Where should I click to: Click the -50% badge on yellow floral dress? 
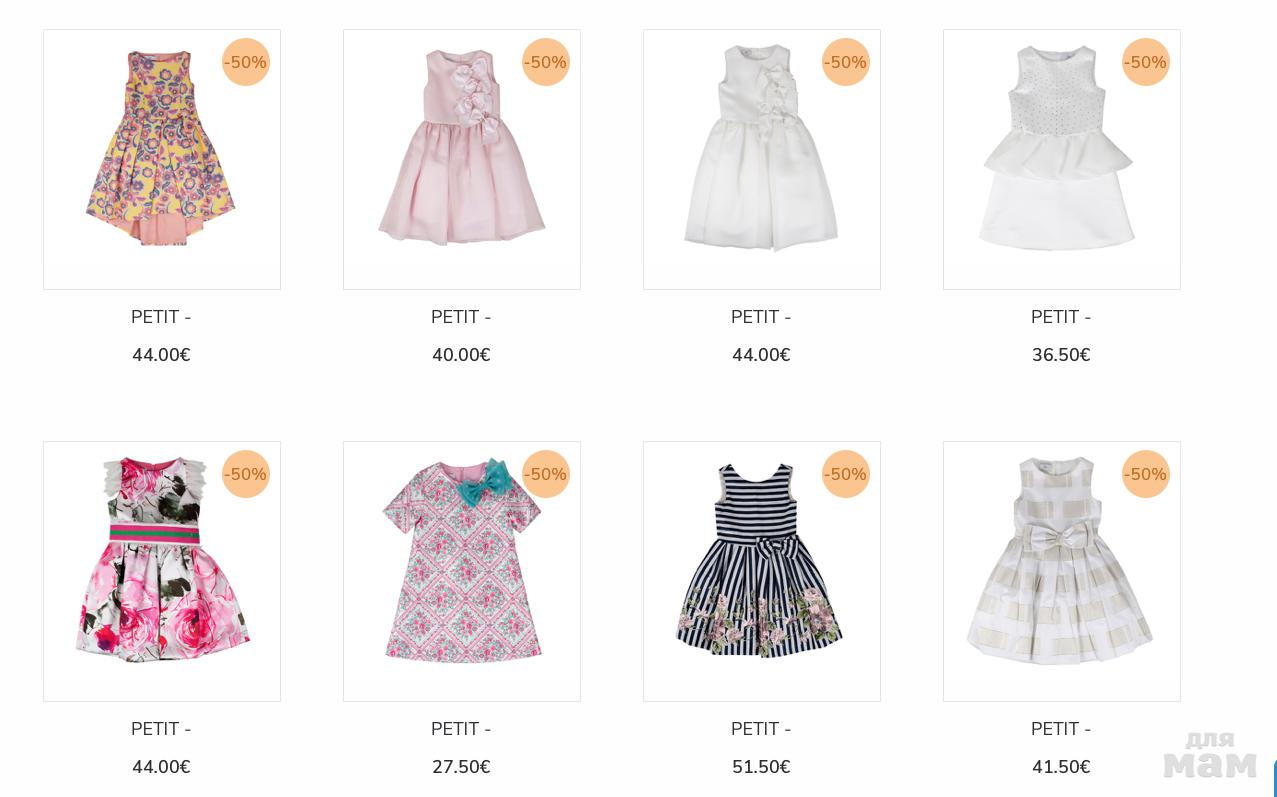(246, 62)
